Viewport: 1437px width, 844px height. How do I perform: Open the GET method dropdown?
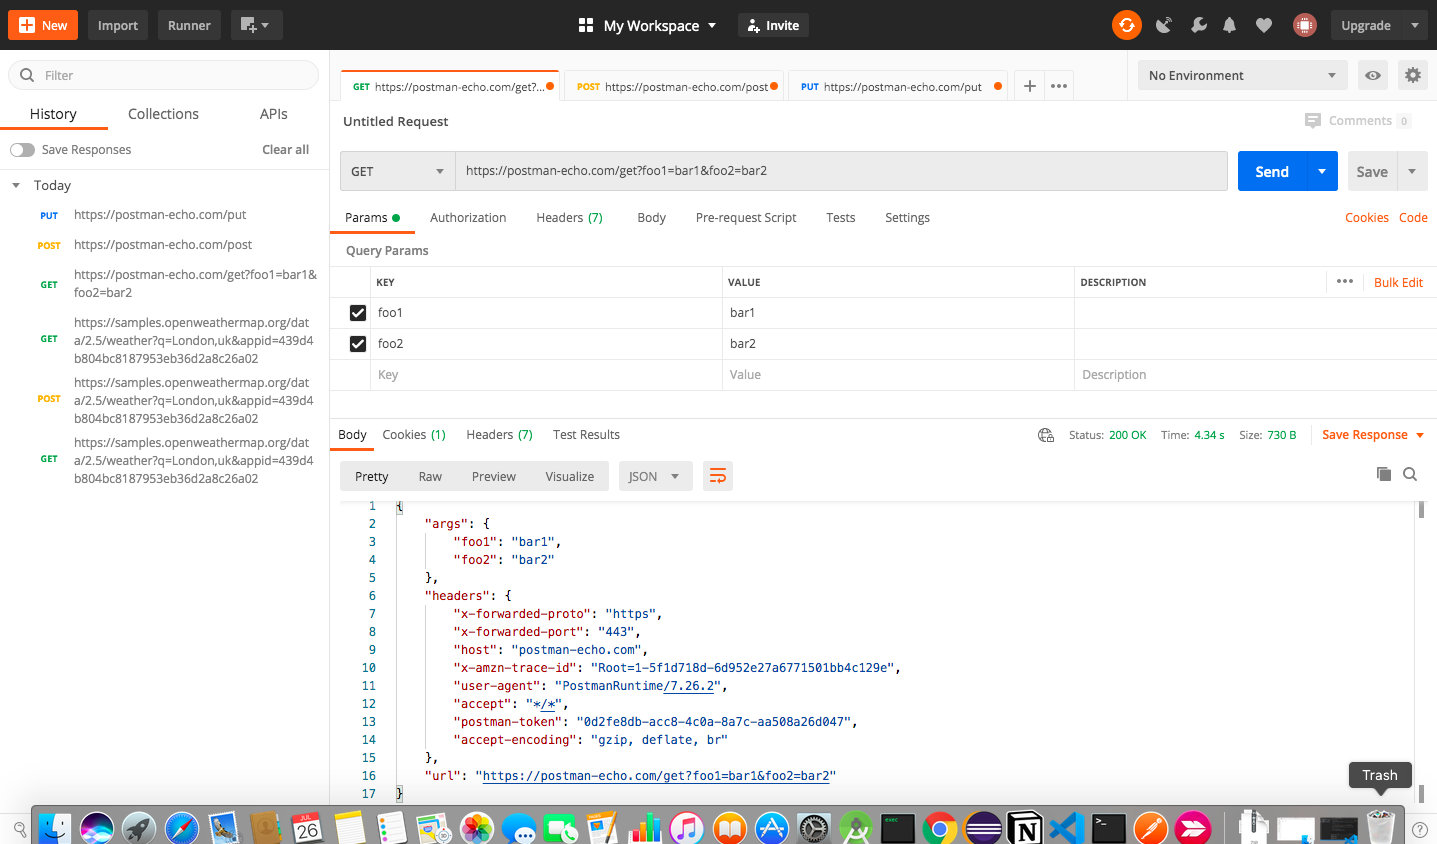tap(398, 171)
